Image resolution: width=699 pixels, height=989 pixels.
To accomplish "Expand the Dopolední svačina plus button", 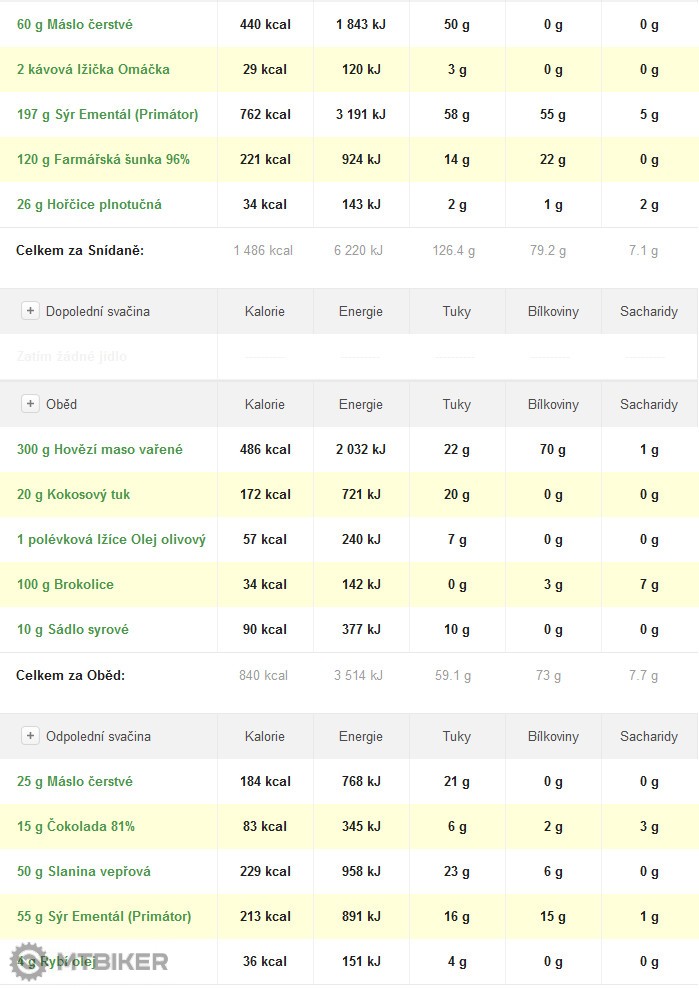I will pos(30,311).
